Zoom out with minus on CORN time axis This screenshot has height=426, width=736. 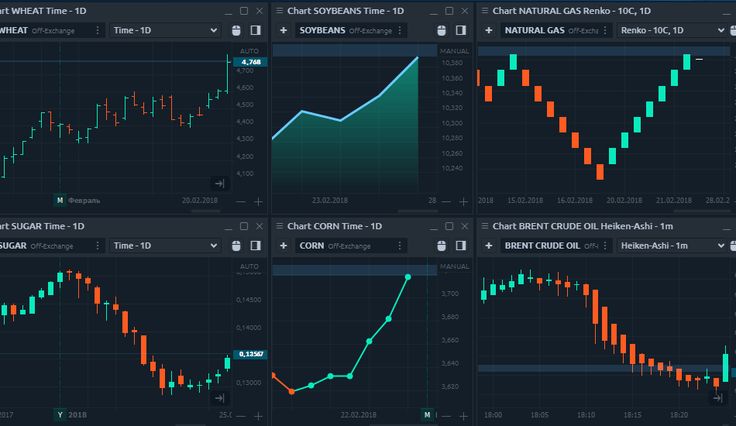tap(447, 414)
